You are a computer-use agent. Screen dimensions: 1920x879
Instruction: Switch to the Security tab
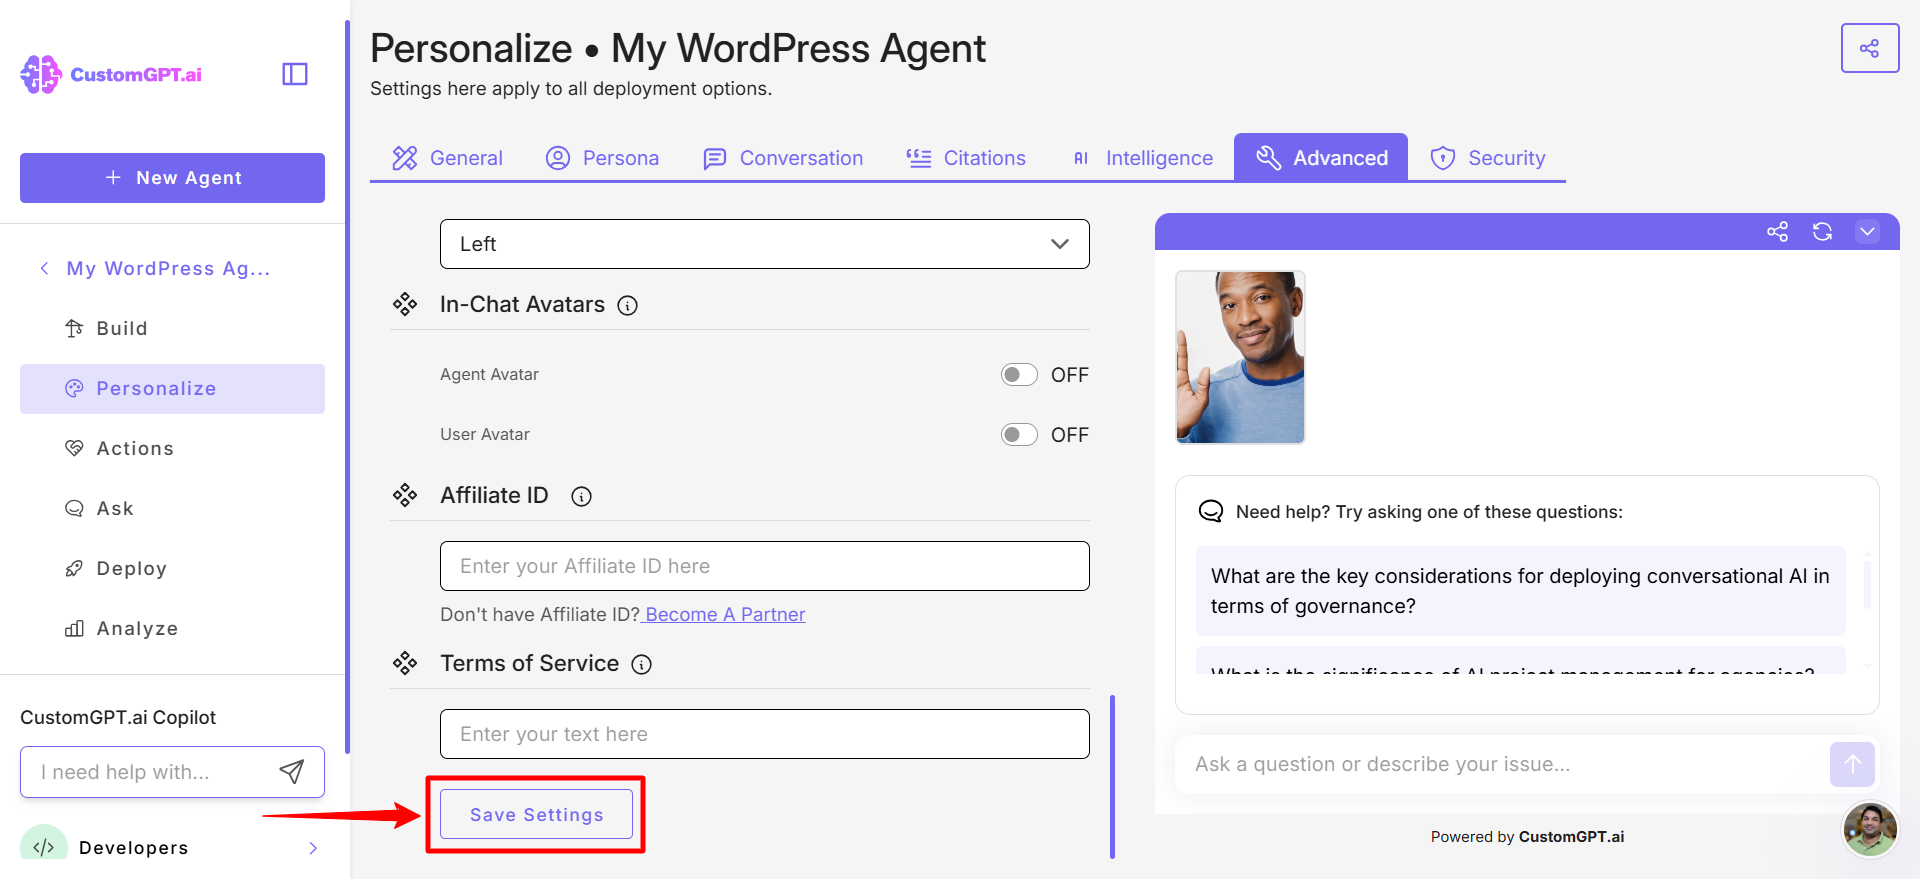point(1488,158)
